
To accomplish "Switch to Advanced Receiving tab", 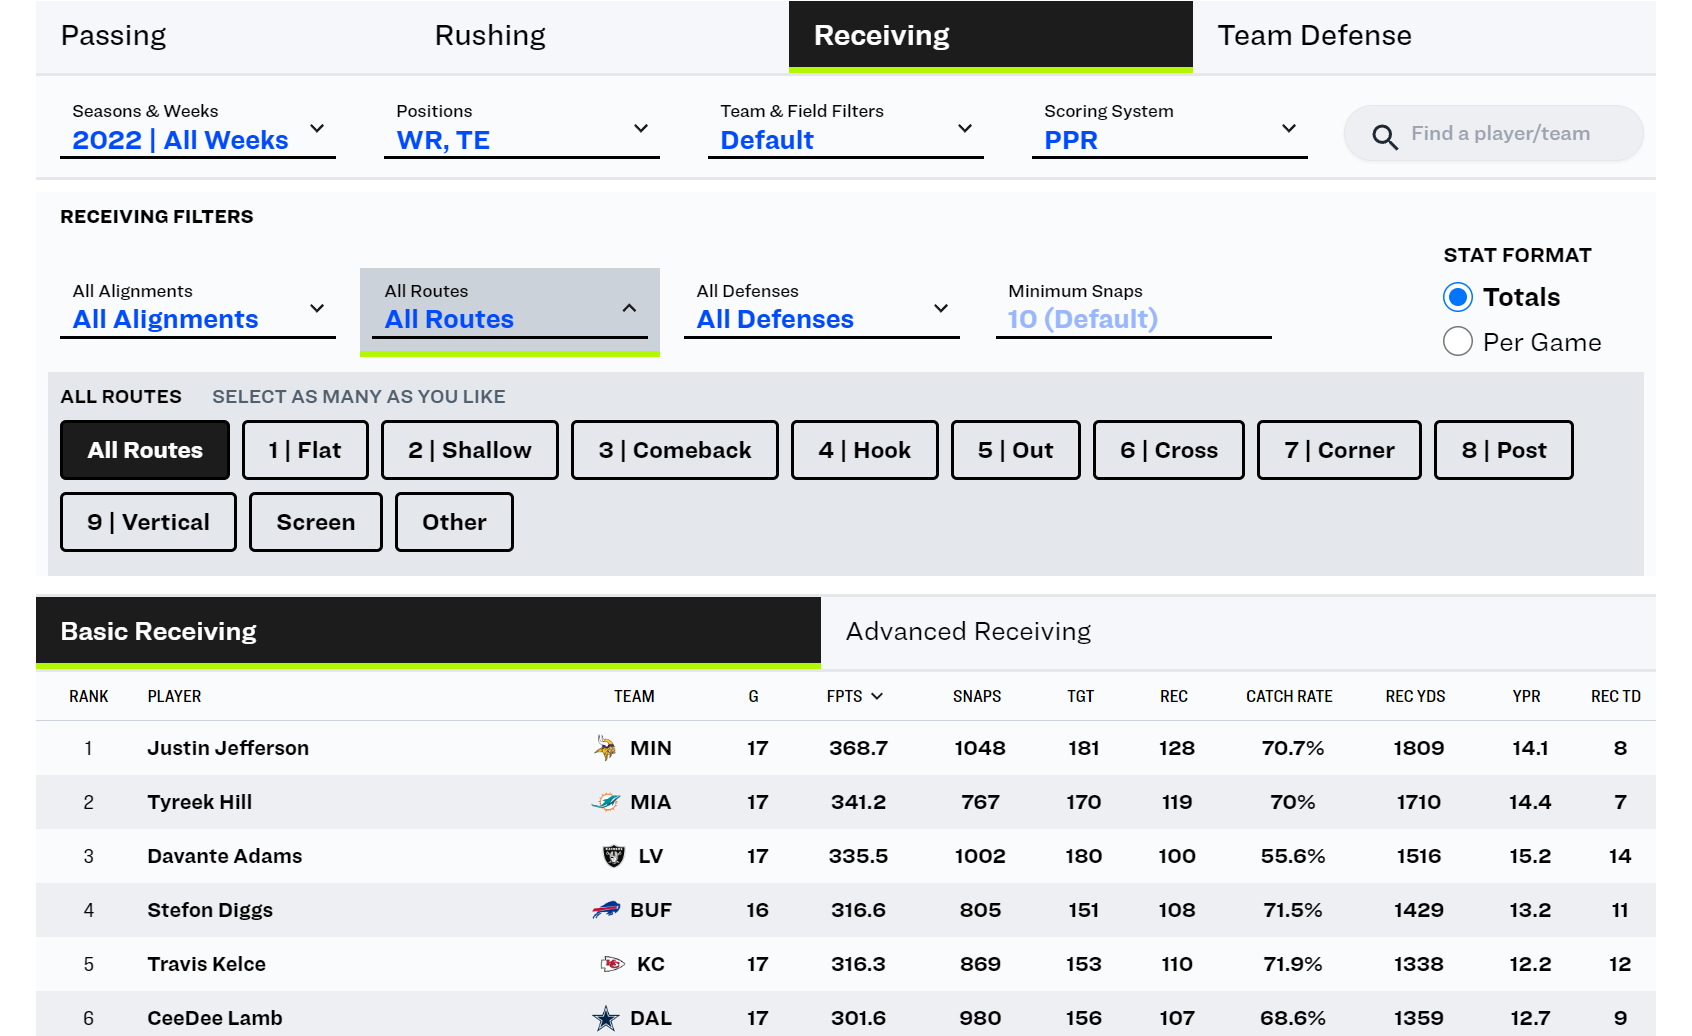I will pyautogui.click(x=1238, y=631).
